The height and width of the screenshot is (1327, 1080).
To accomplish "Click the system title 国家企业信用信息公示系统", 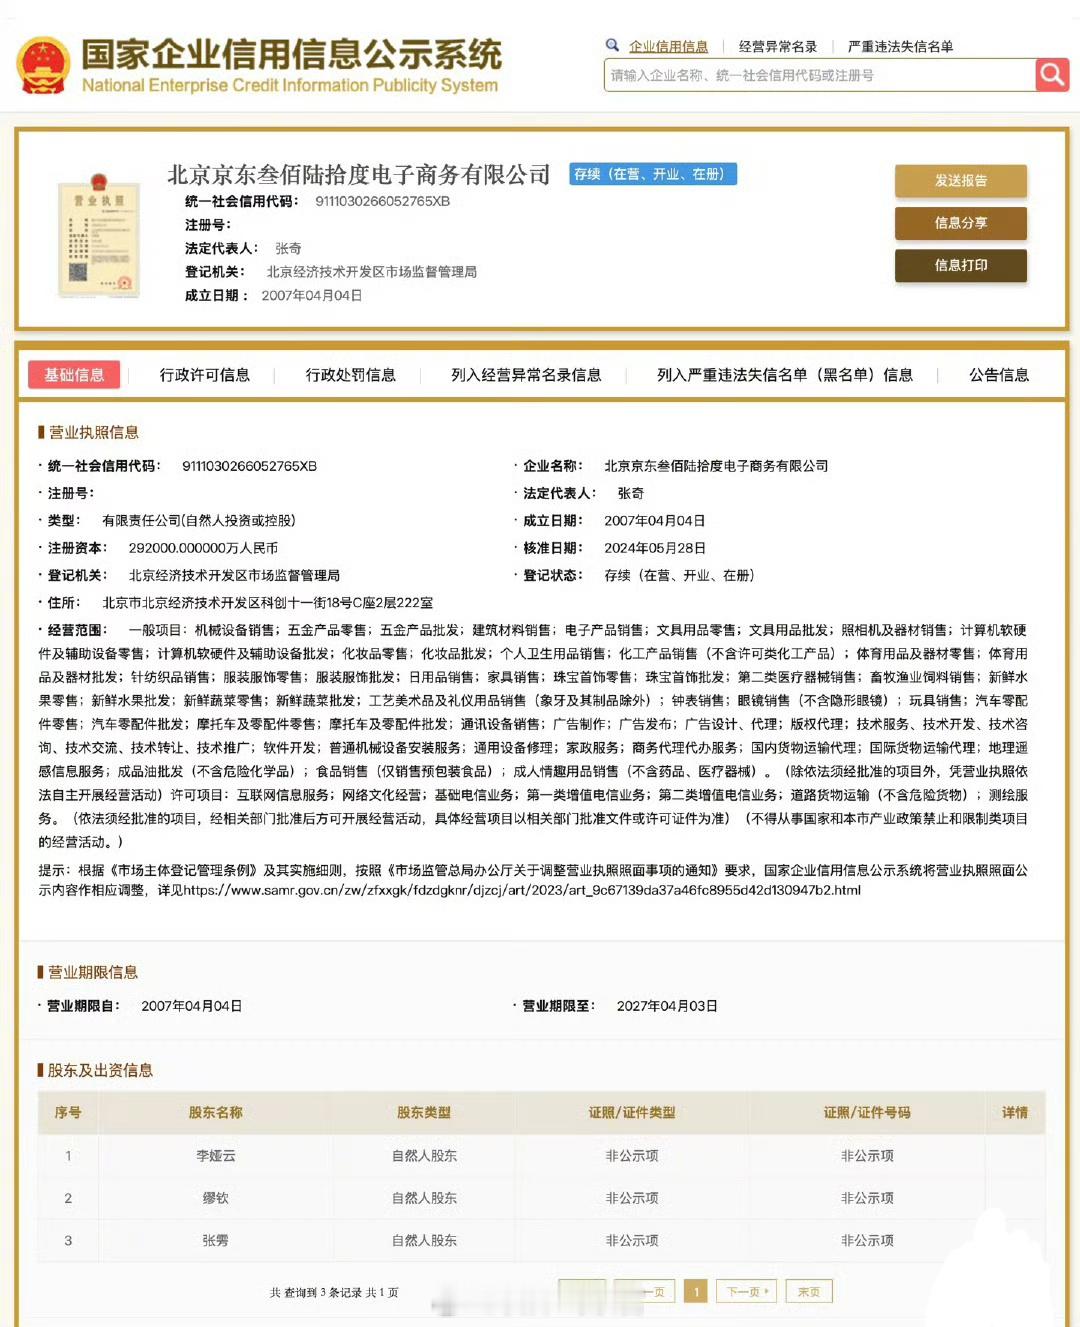I will pyautogui.click(x=291, y=54).
